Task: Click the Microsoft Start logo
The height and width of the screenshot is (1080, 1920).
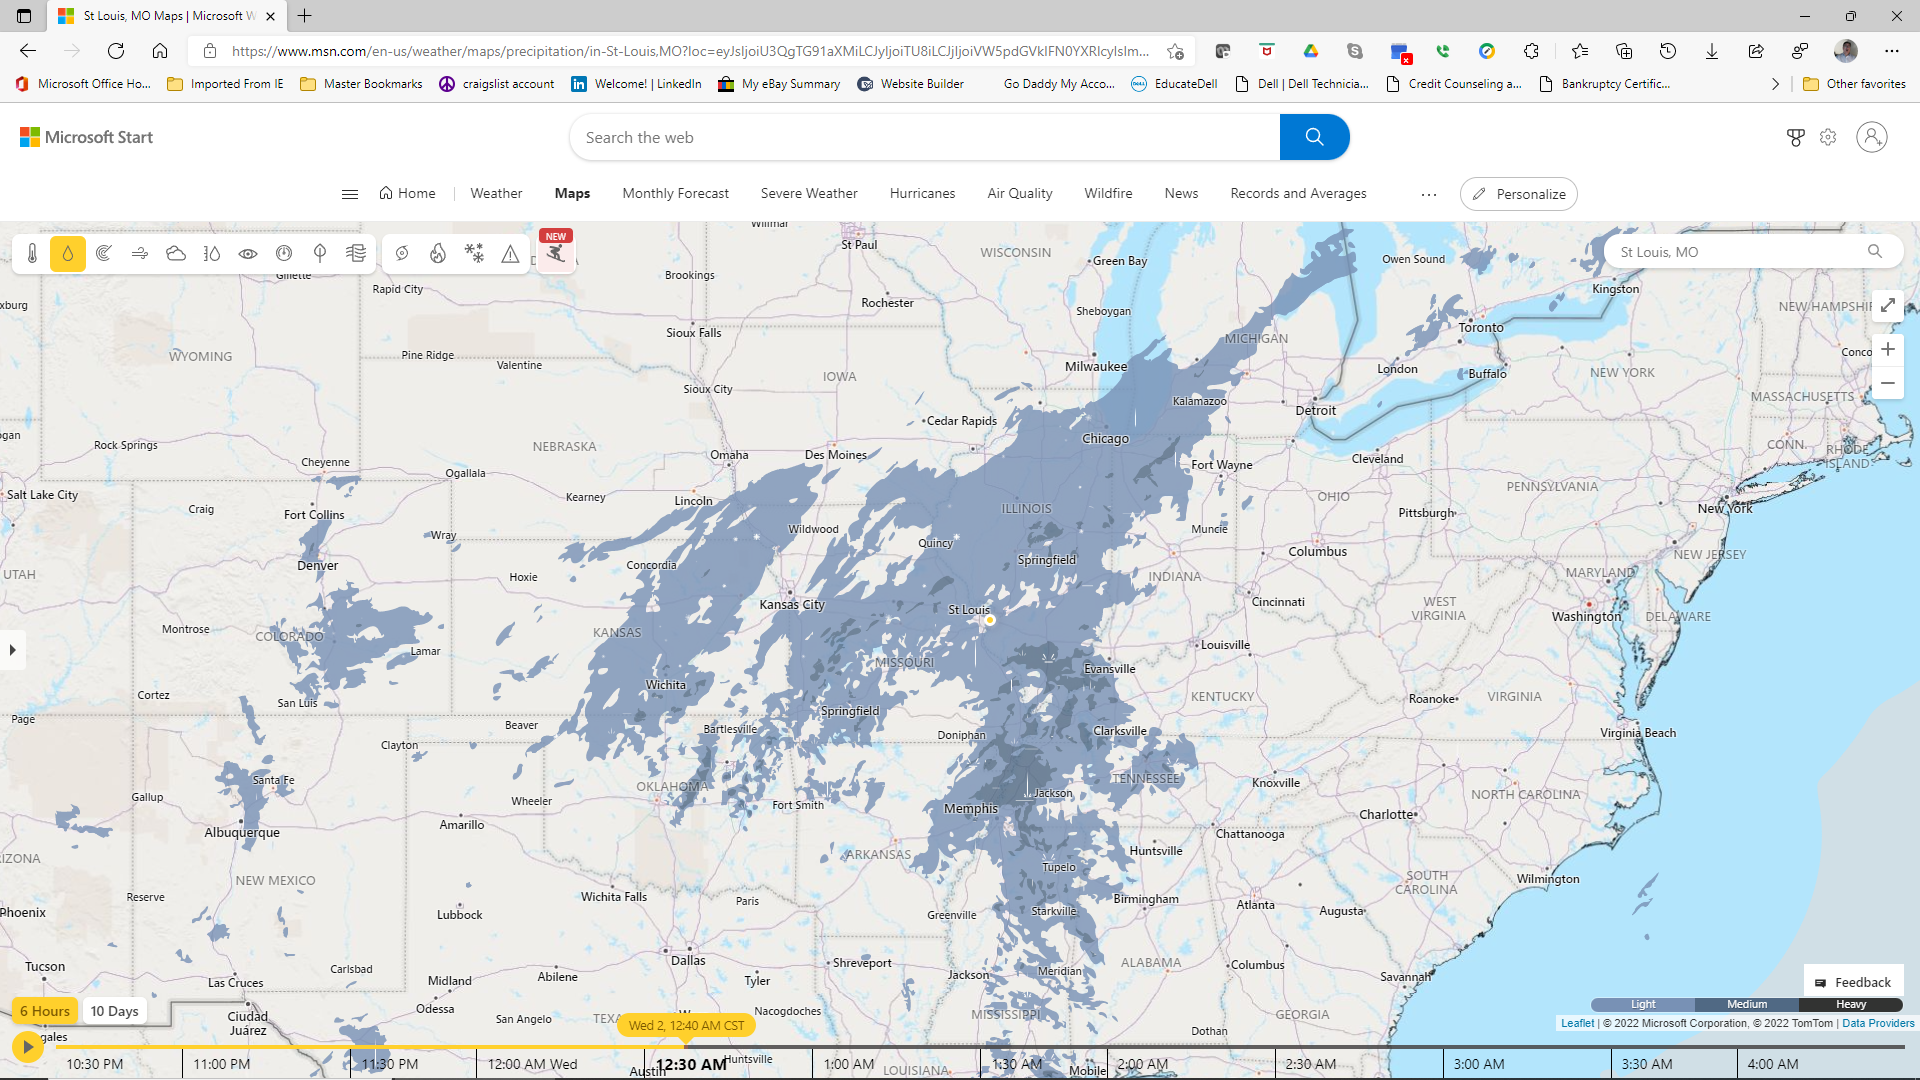Action: tap(86, 137)
